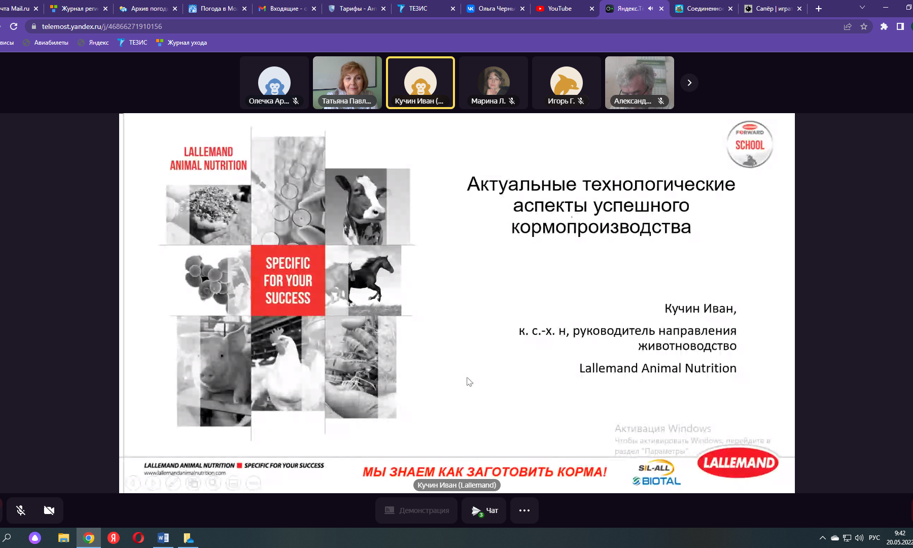Open a new browser tab

(819, 8)
